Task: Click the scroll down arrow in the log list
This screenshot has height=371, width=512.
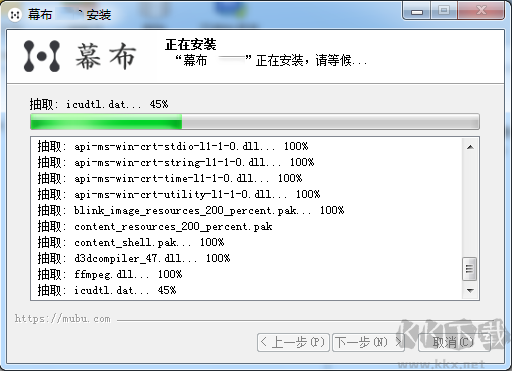Action: click(x=470, y=291)
